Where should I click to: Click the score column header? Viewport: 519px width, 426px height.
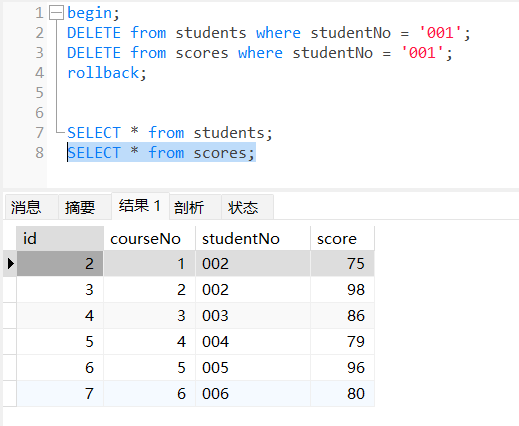pos(342,238)
